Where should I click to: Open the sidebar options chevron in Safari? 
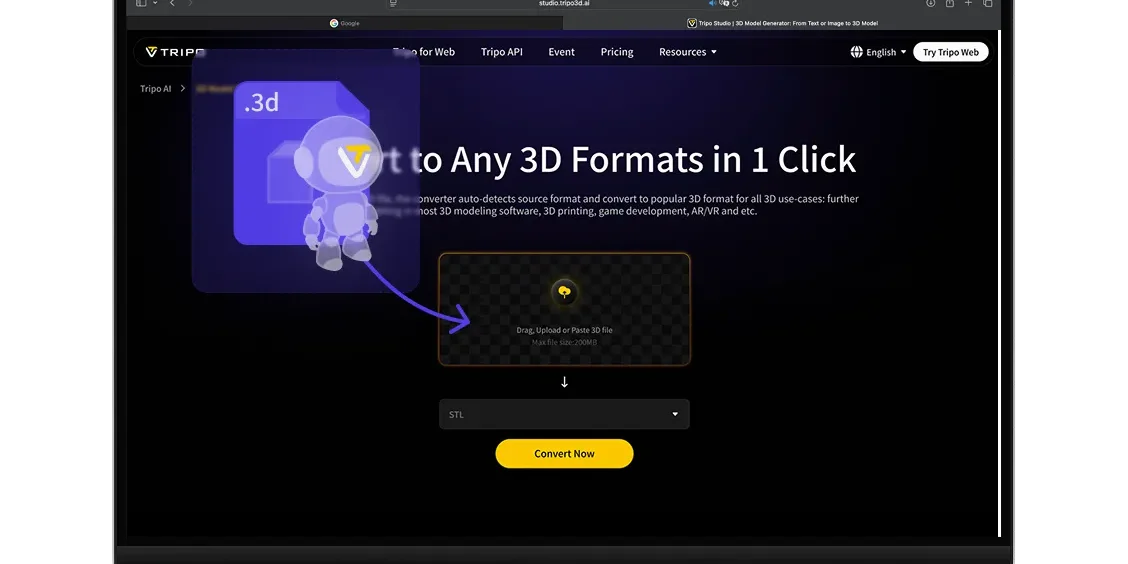point(155,4)
